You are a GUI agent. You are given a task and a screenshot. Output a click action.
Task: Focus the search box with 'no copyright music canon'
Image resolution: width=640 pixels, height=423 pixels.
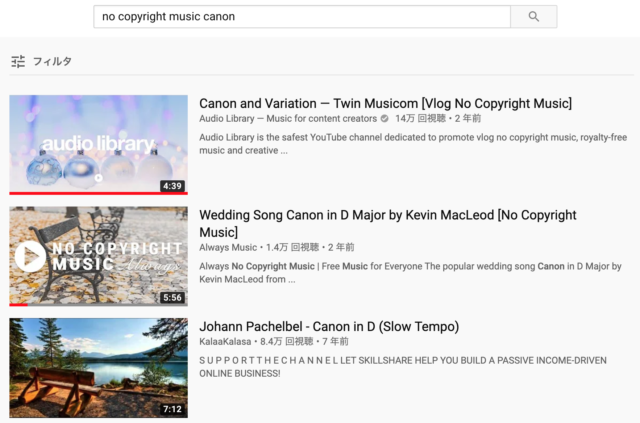(302, 17)
